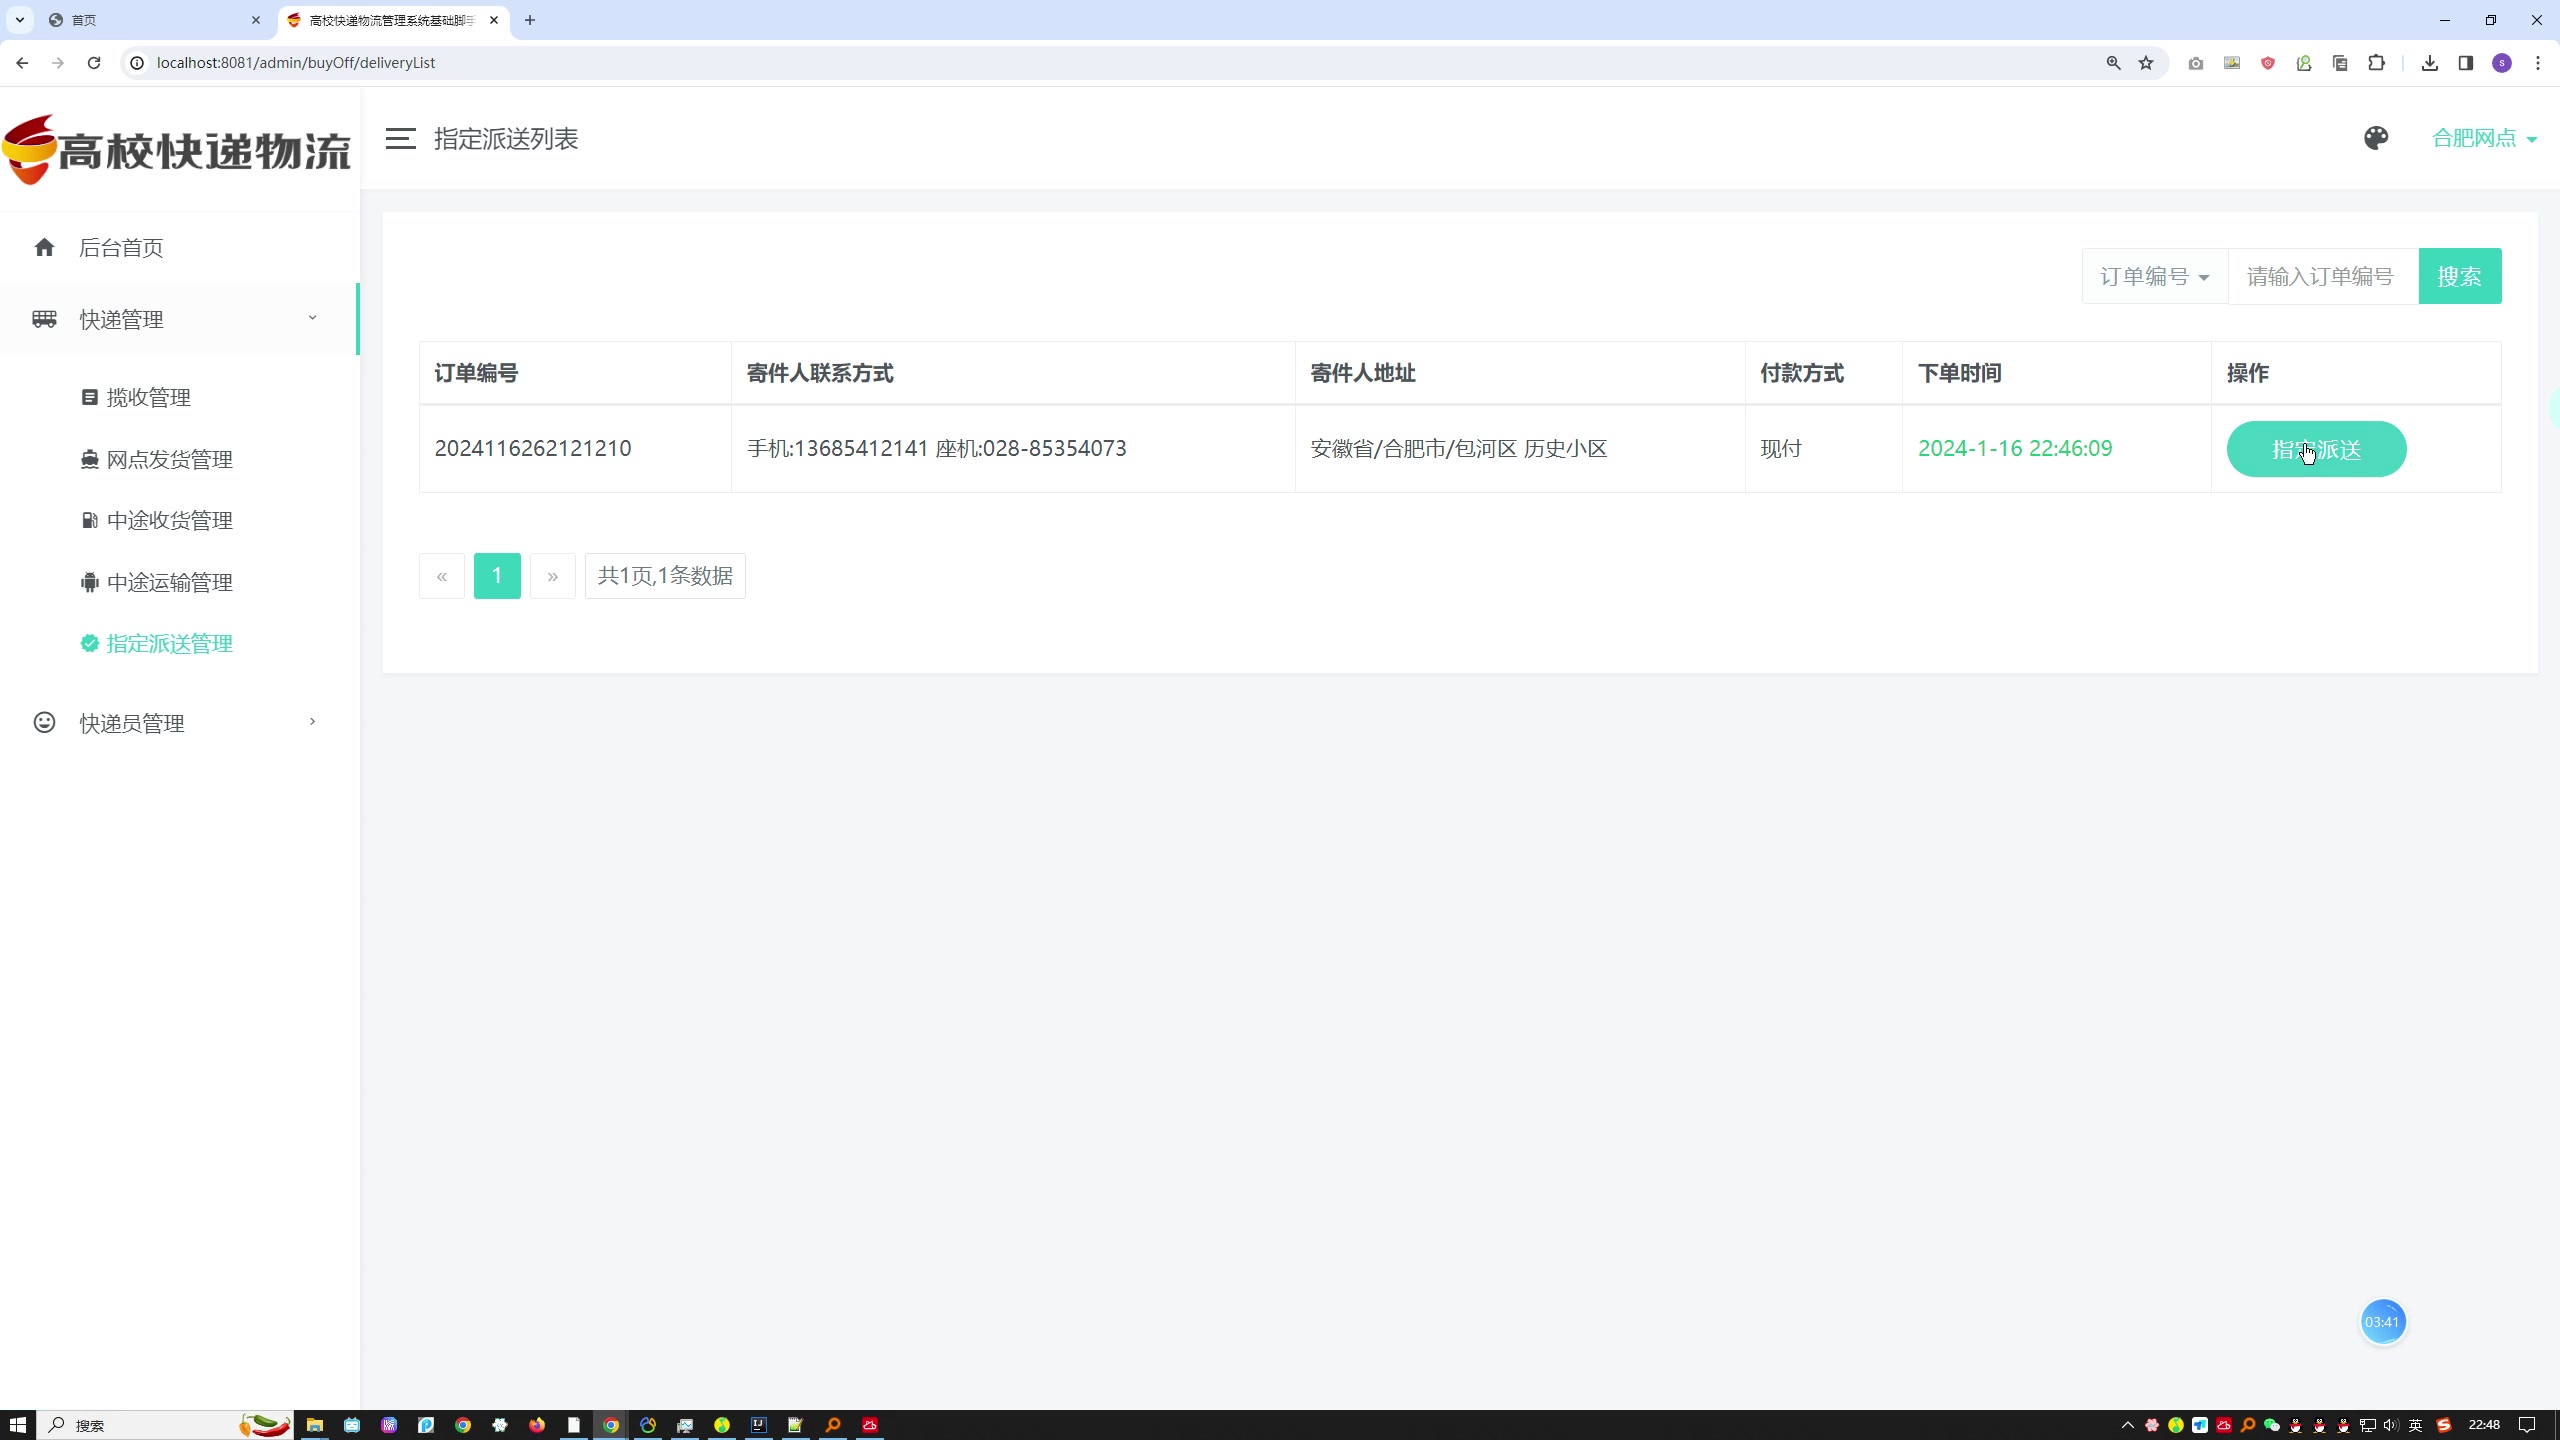
Task: Bookmark this page with the star icon
Action: (2146, 62)
